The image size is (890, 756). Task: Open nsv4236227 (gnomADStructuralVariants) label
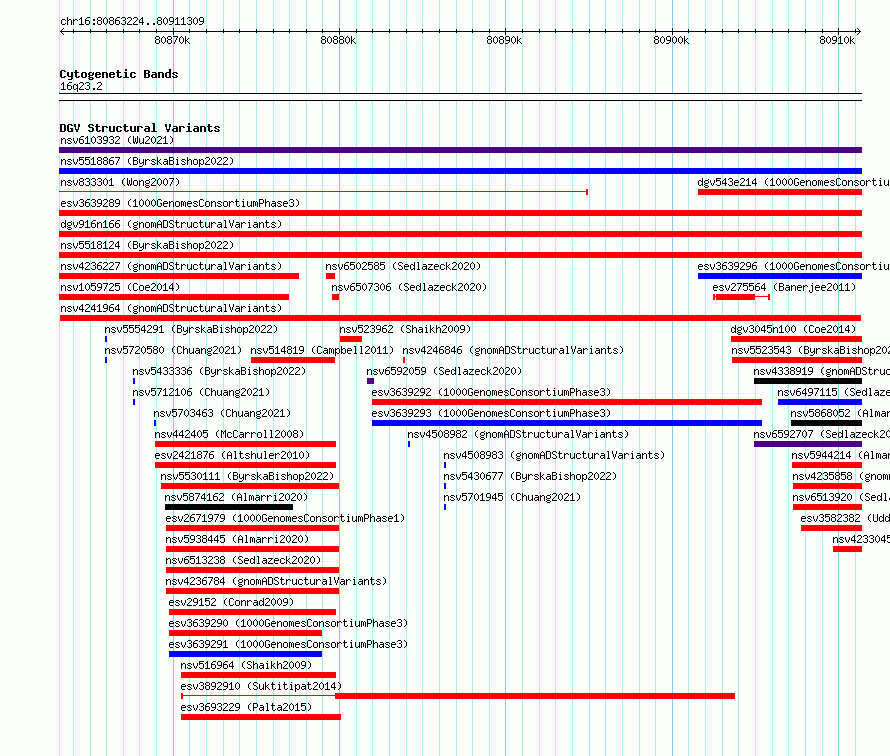click(x=171, y=266)
